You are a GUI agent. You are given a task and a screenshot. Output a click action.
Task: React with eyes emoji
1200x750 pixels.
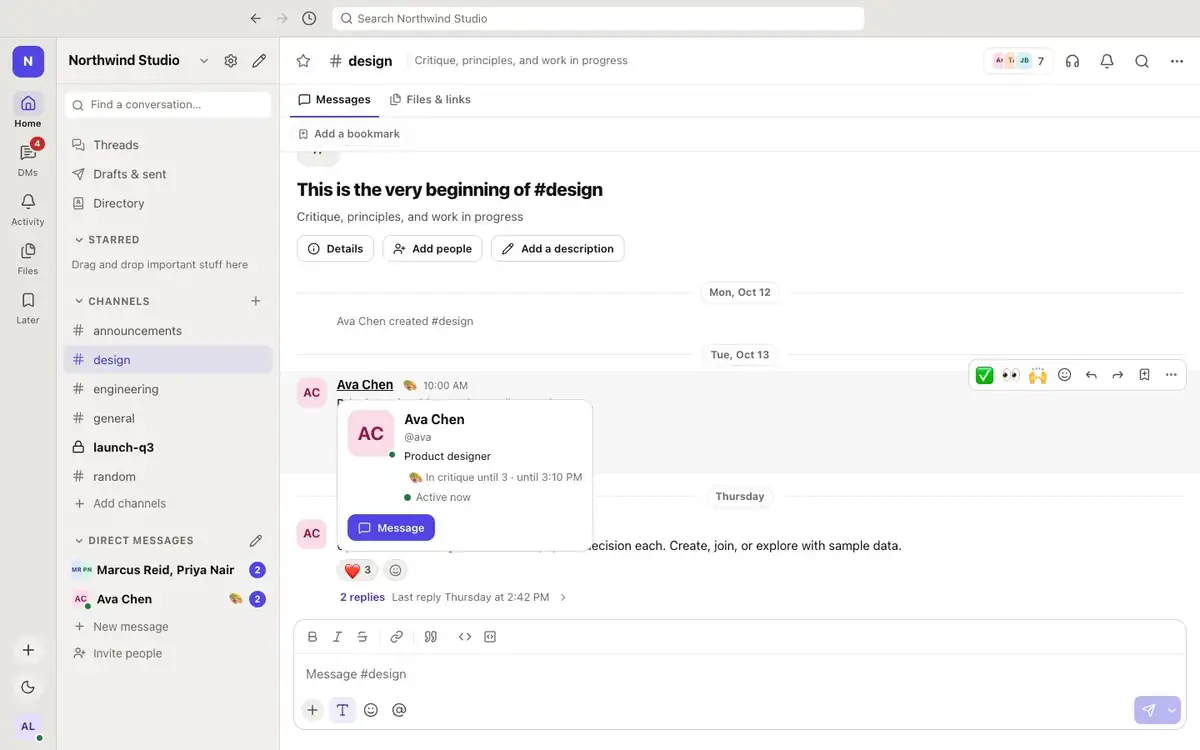tap(1011, 375)
